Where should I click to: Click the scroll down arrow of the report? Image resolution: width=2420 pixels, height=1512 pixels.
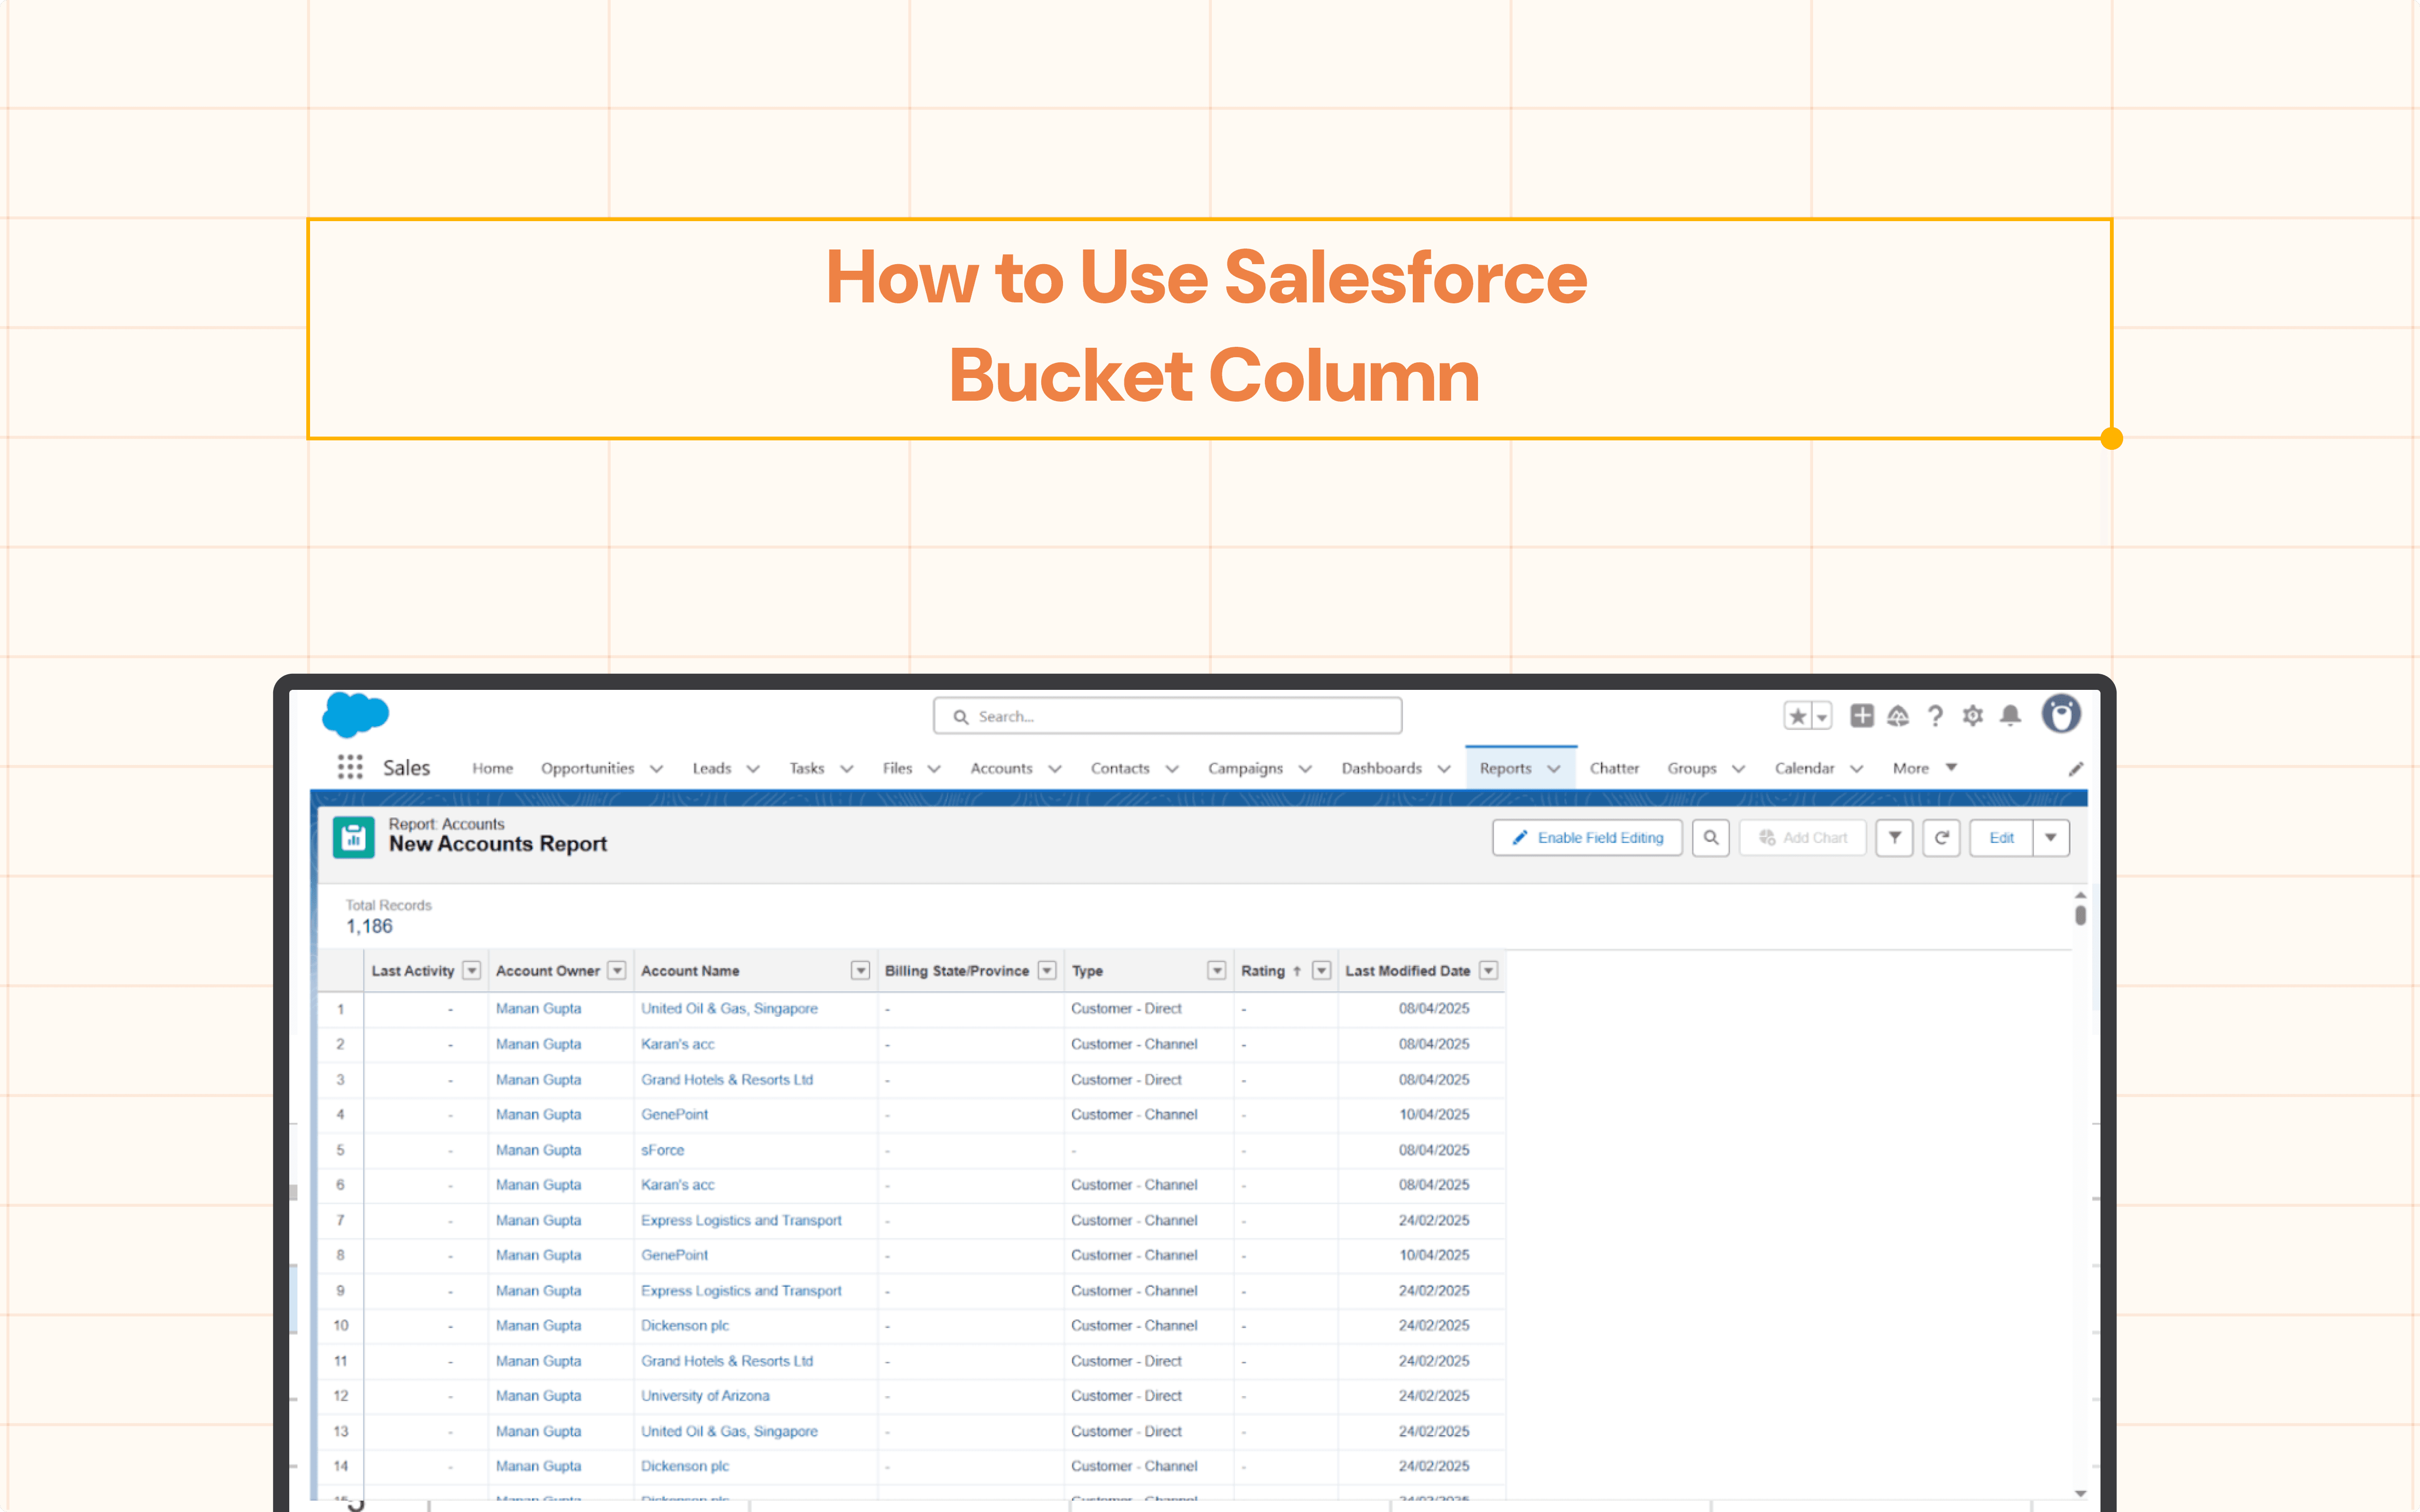pyautogui.click(x=2080, y=1493)
